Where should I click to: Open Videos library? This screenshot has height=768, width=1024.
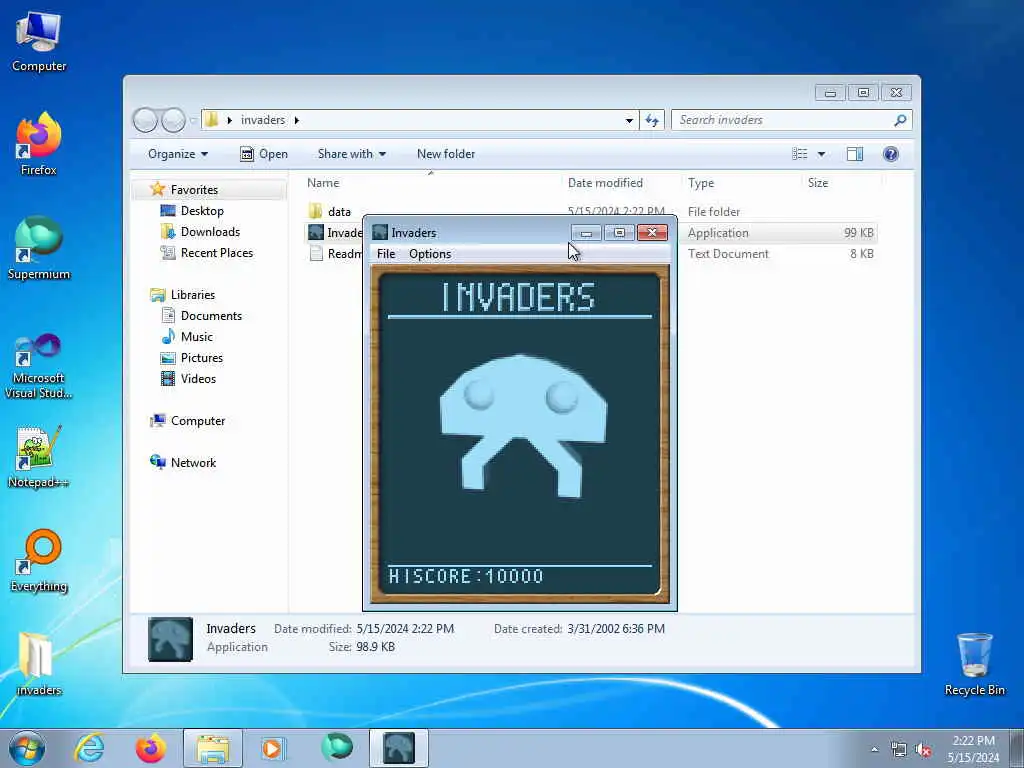[198, 379]
